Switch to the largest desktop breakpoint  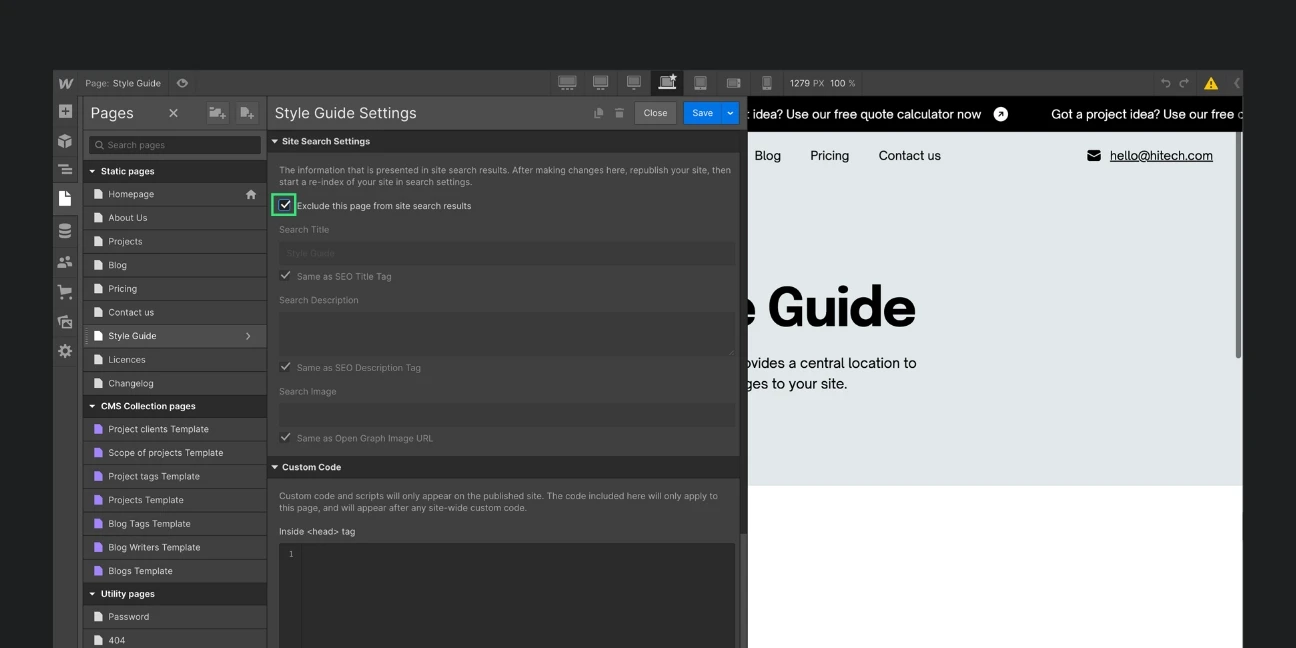tap(567, 83)
